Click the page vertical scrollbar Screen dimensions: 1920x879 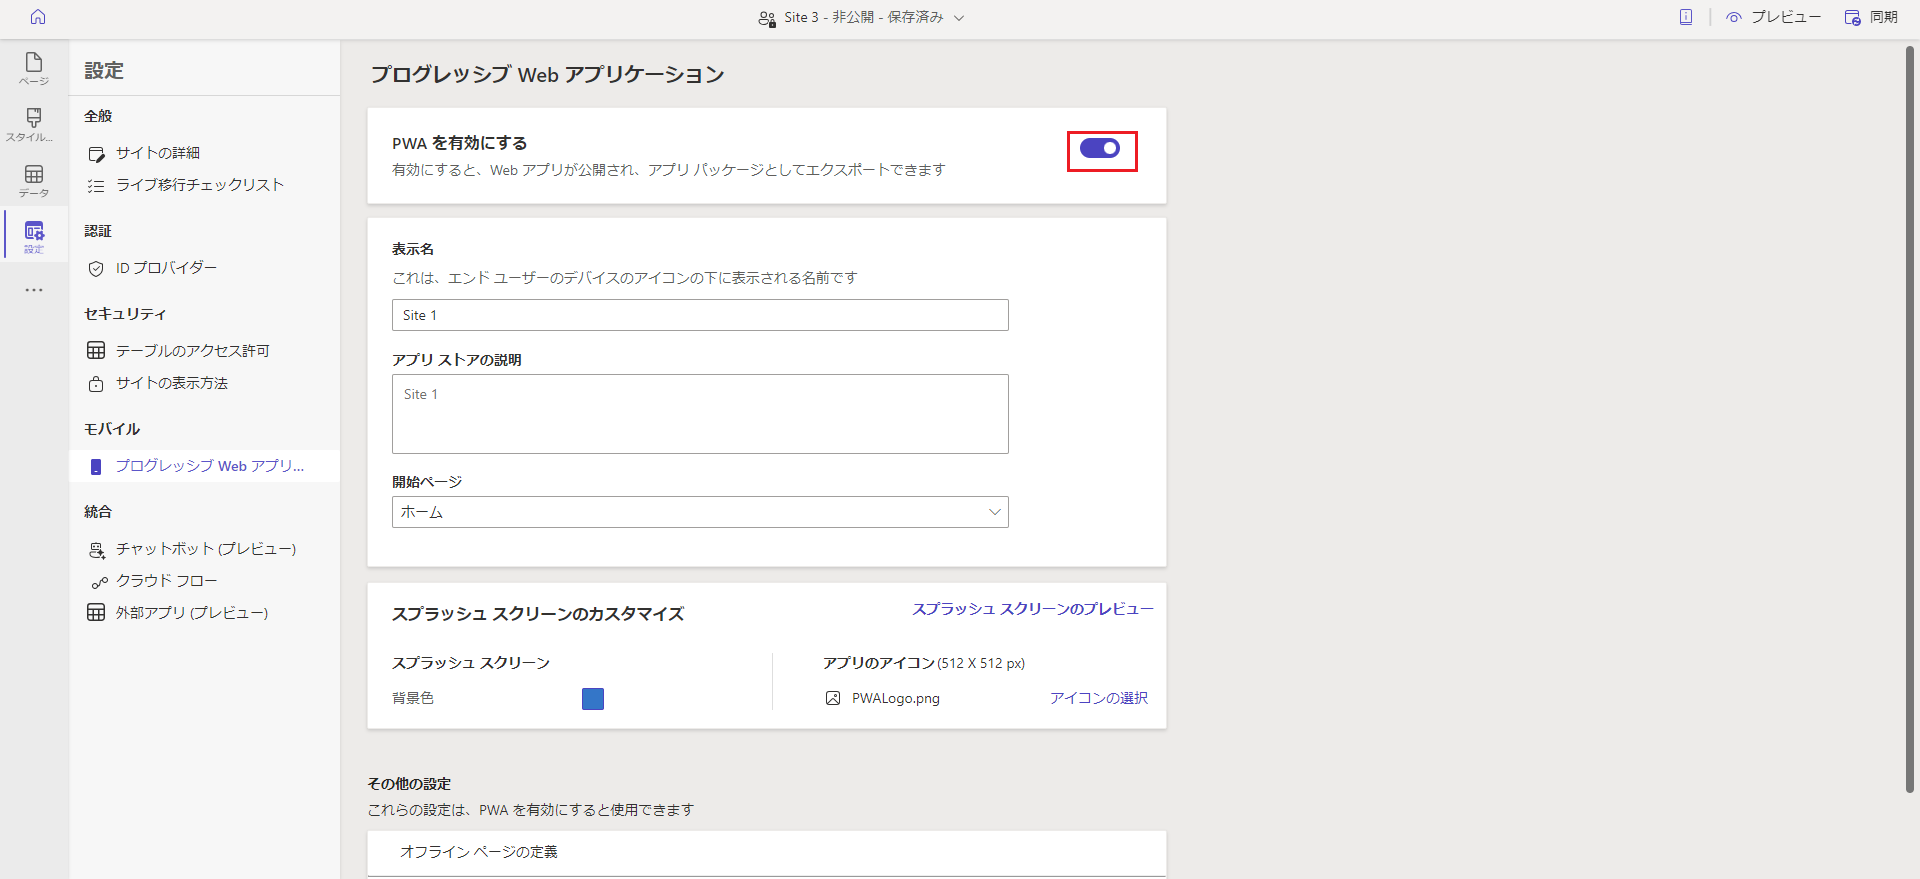click(x=1911, y=420)
